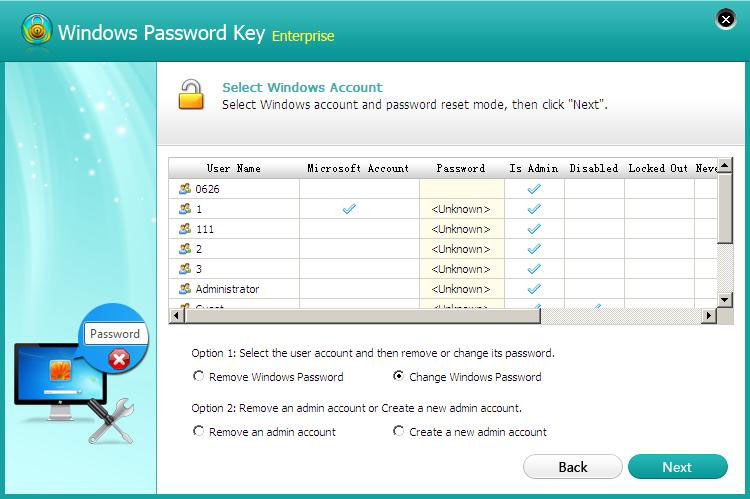Choose the Change Windows Password option
750x499 pixels.
click(399, 377)
